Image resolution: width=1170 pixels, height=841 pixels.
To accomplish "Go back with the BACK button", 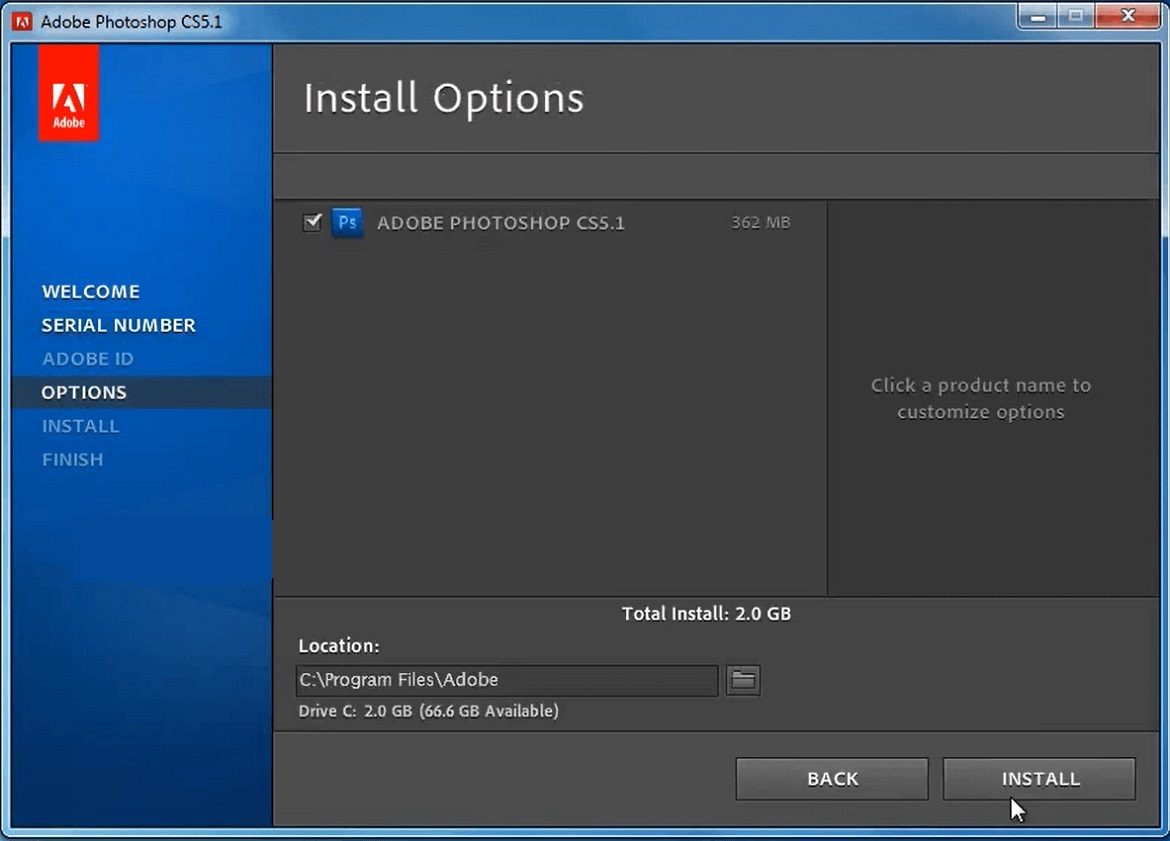I will click(832, 779).
